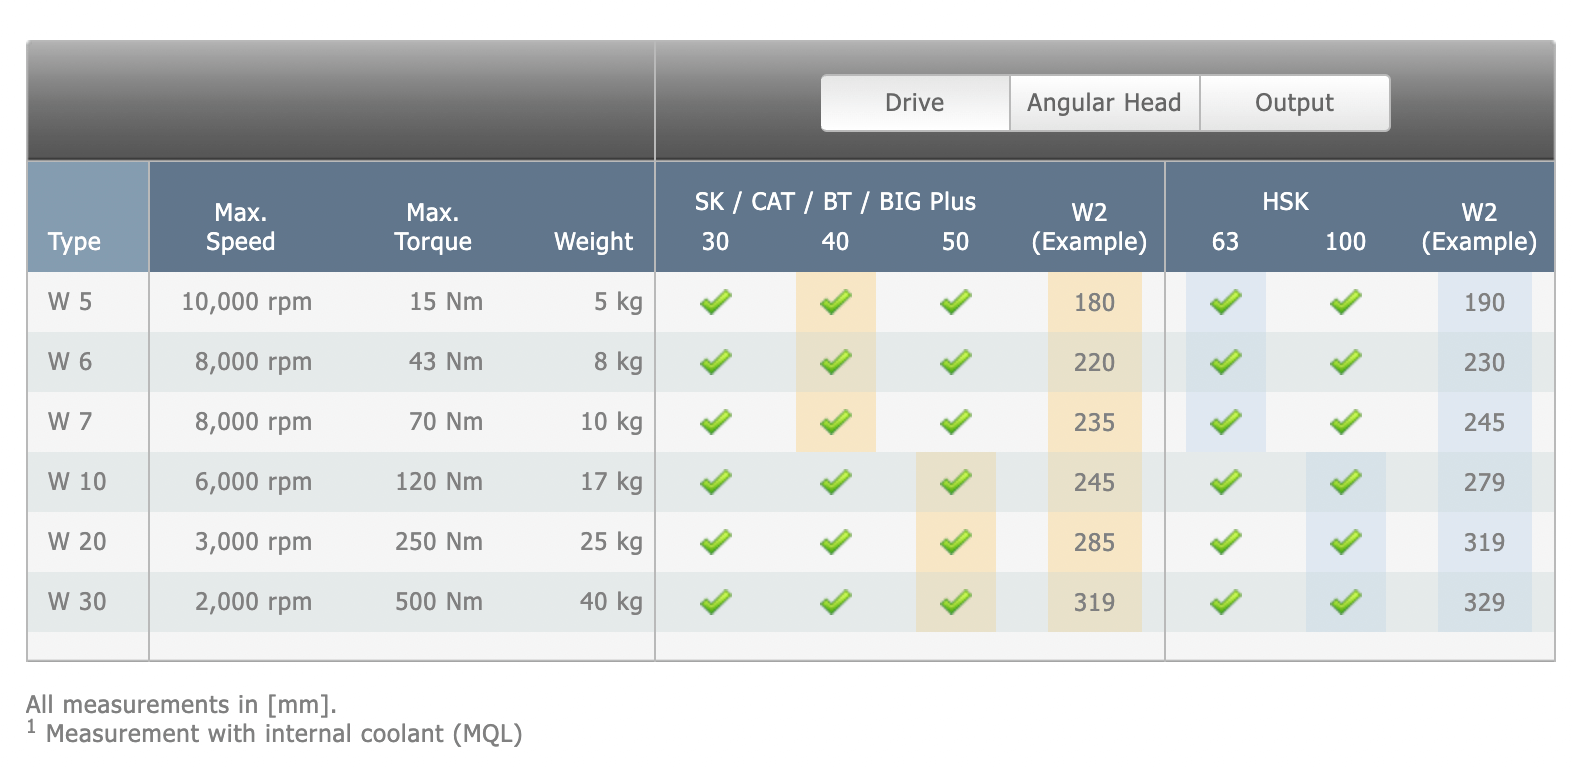Click the W 30 checkmark under SK 40
Screen dimensions: 1574x768
tap(836, 602)
